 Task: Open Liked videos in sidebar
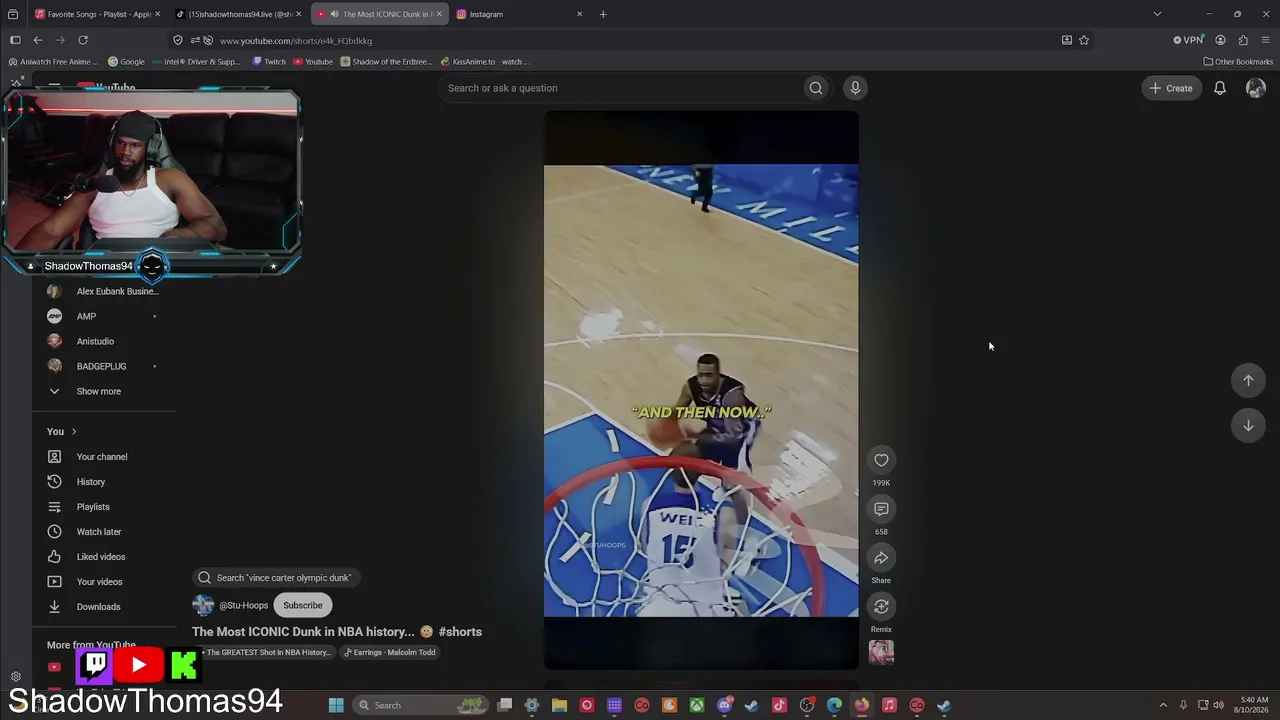point(100,557)
